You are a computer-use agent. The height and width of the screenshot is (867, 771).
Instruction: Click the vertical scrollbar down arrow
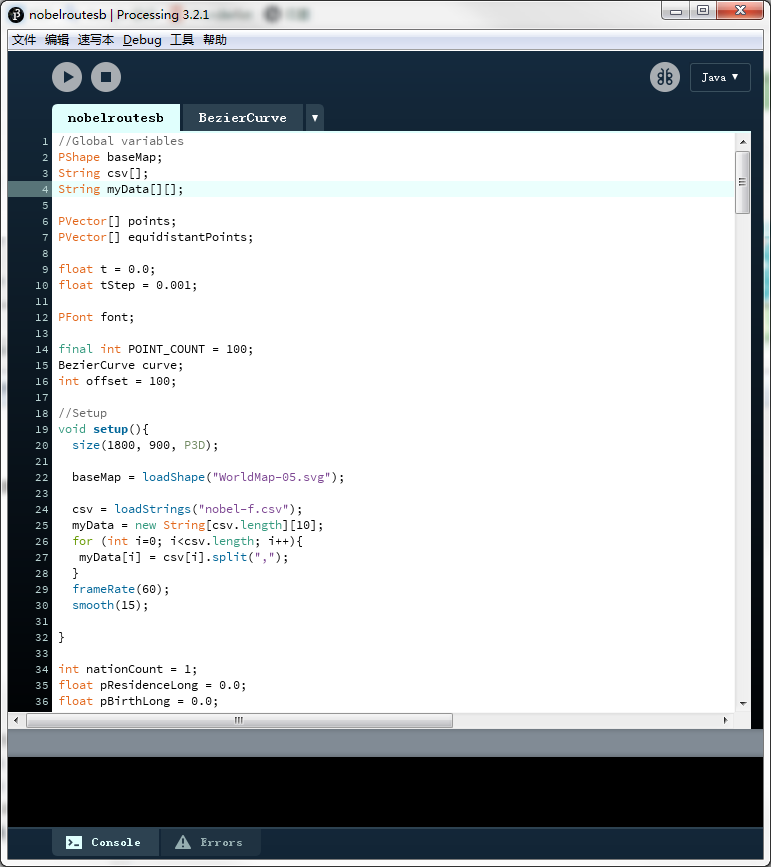point(743,703)
